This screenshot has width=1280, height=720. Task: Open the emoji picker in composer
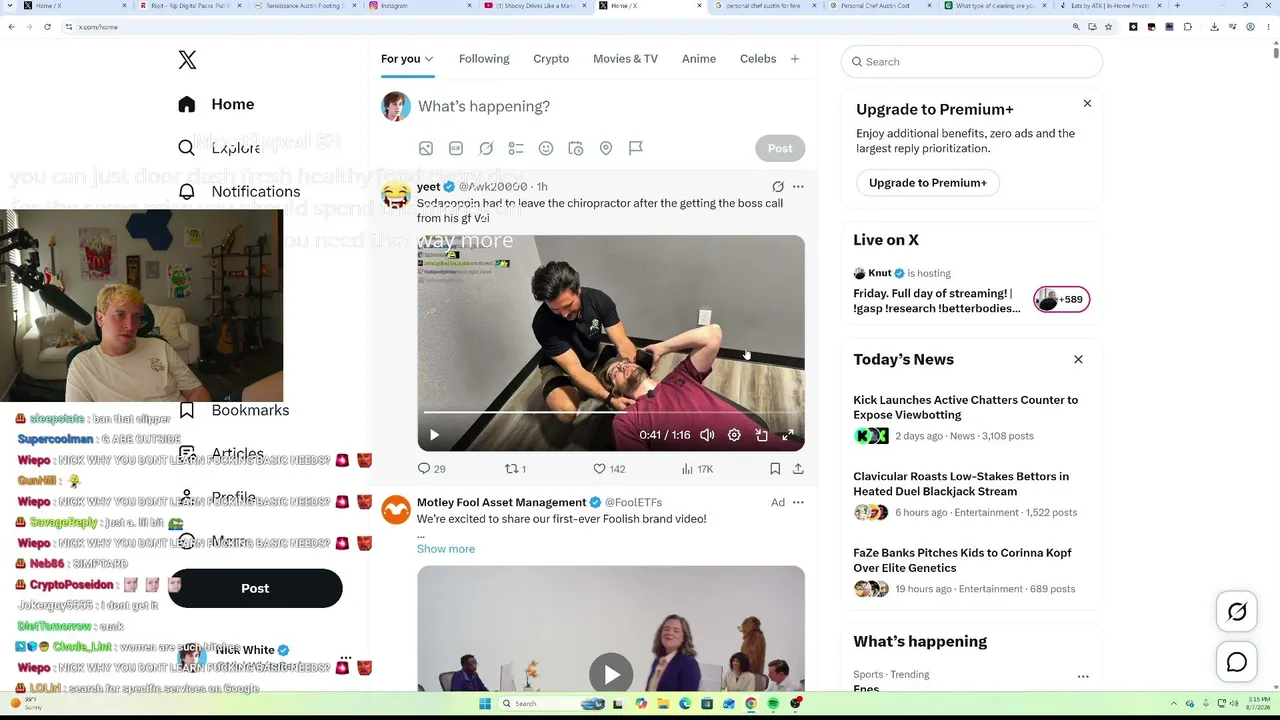546,148
